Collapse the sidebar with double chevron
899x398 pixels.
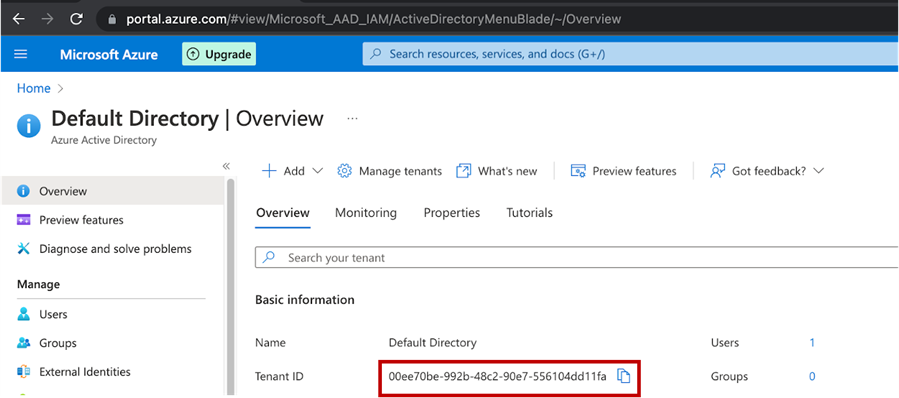pos(226,166)
